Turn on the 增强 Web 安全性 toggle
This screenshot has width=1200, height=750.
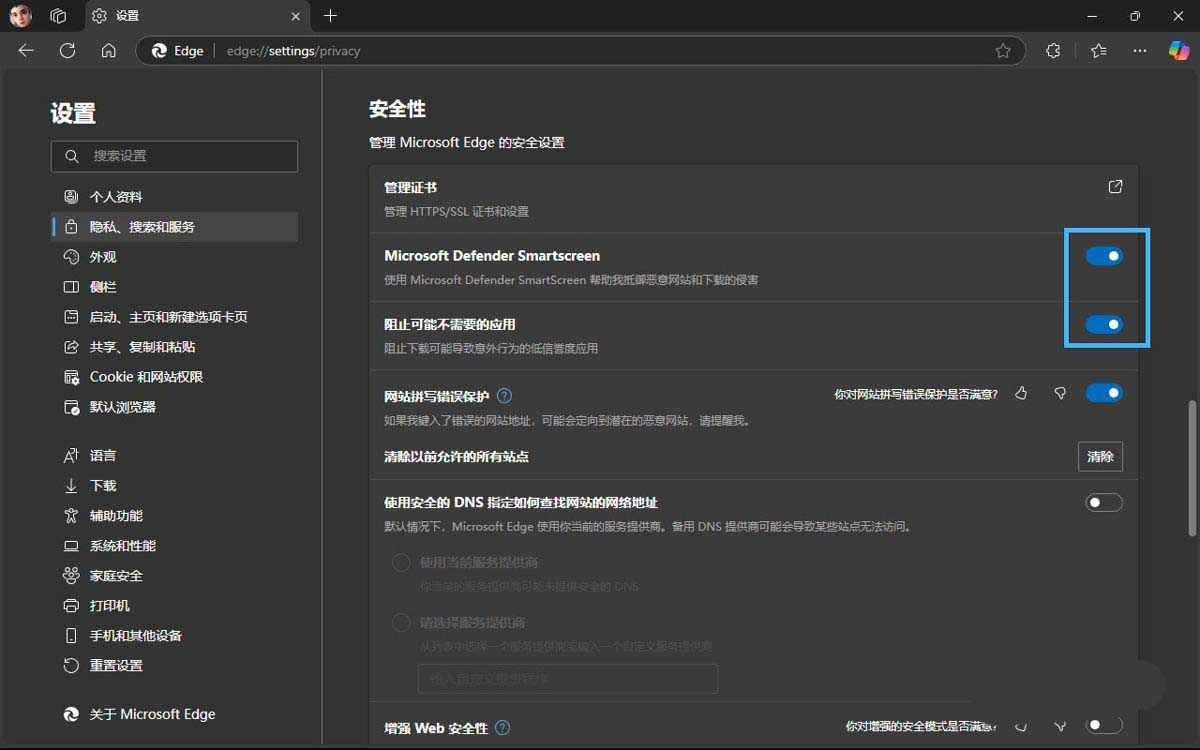tap(1104, 725)
